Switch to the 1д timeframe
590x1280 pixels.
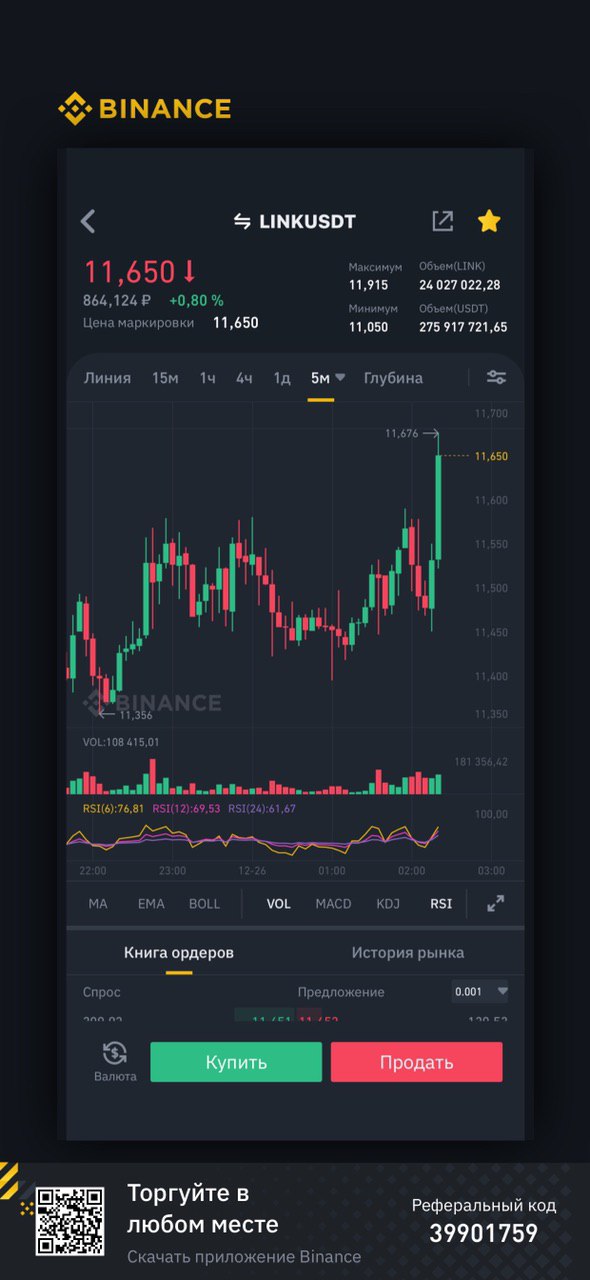click(282, 377)
